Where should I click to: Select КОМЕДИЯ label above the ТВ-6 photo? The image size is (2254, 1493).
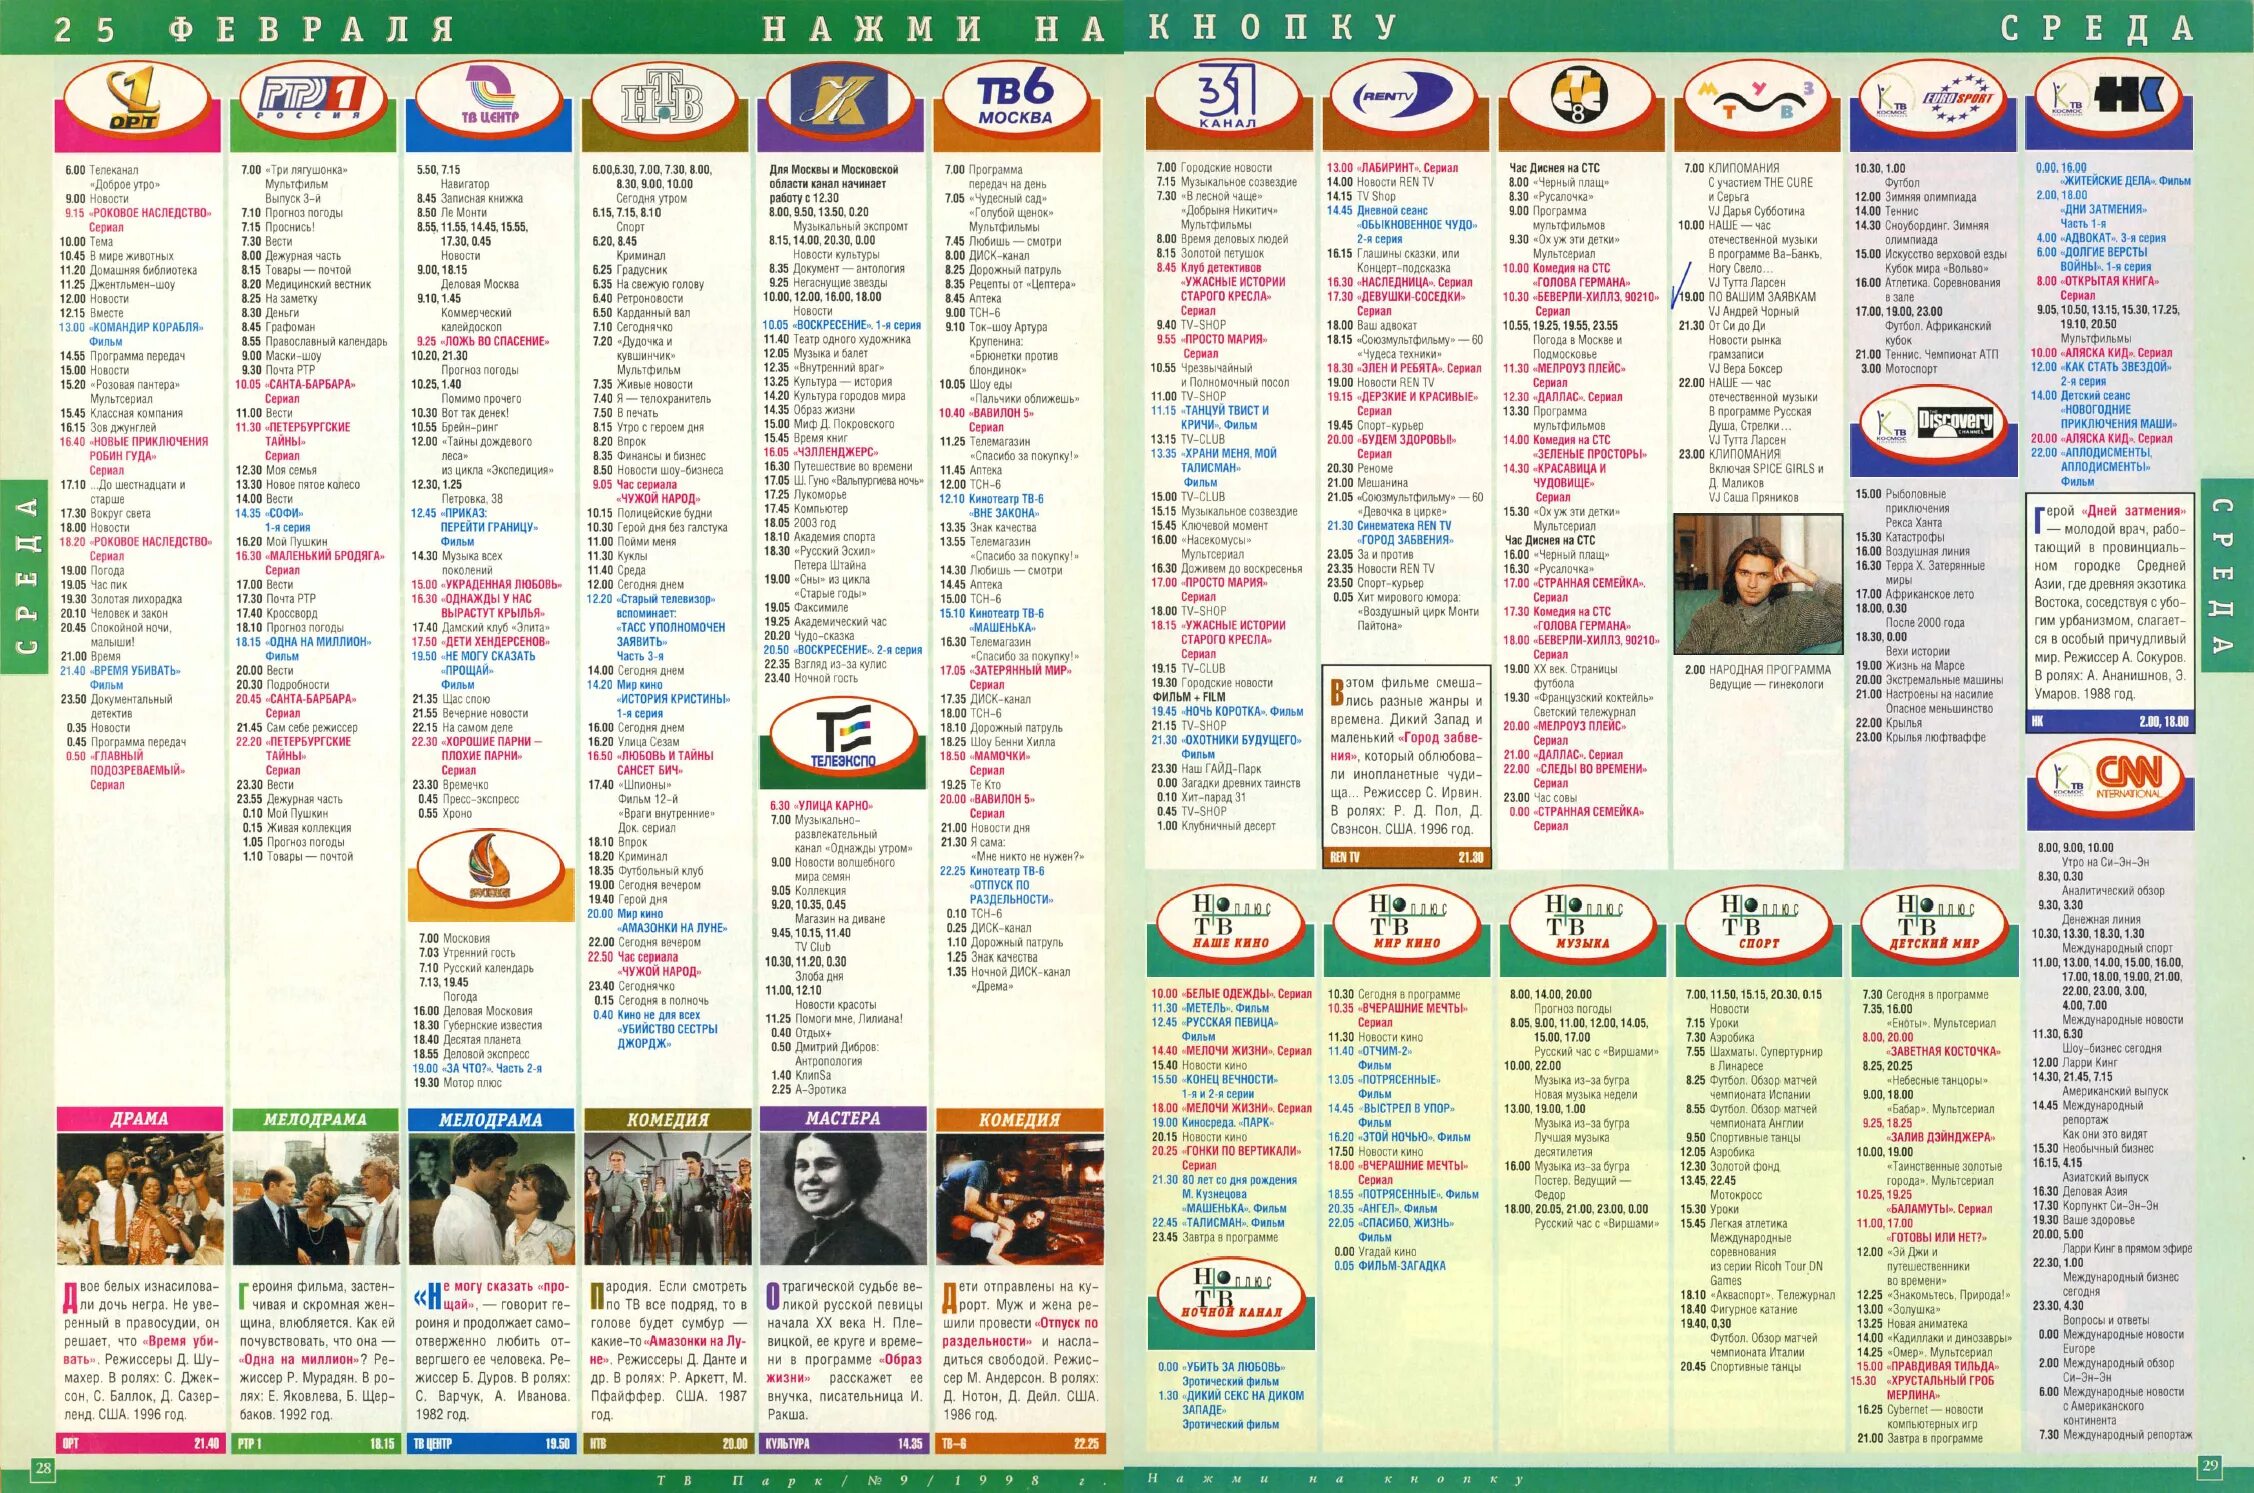pos(1019,1119)
